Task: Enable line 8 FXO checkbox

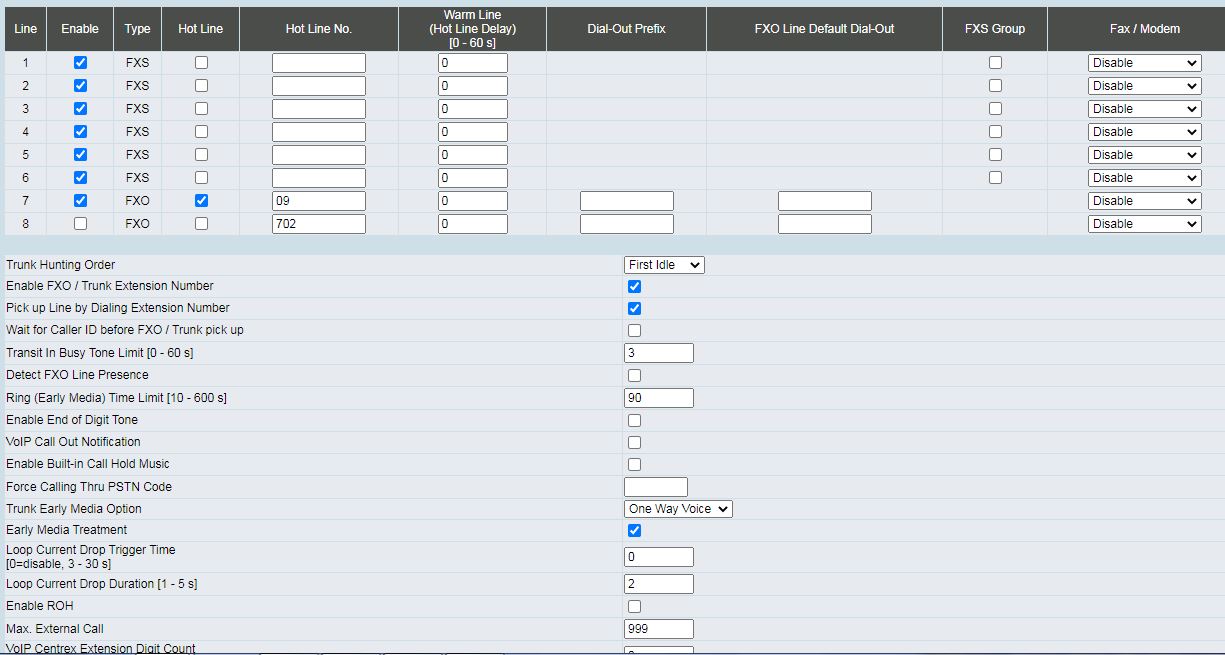Action: pos(80,224)
